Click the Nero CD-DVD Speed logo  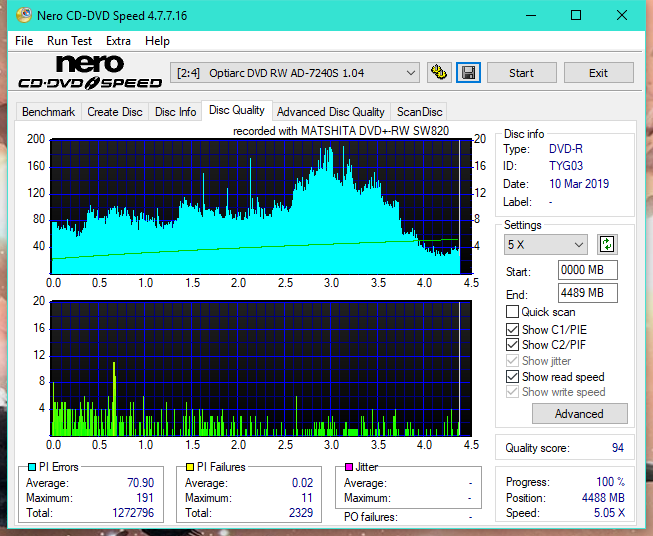(x=90, y=72)
